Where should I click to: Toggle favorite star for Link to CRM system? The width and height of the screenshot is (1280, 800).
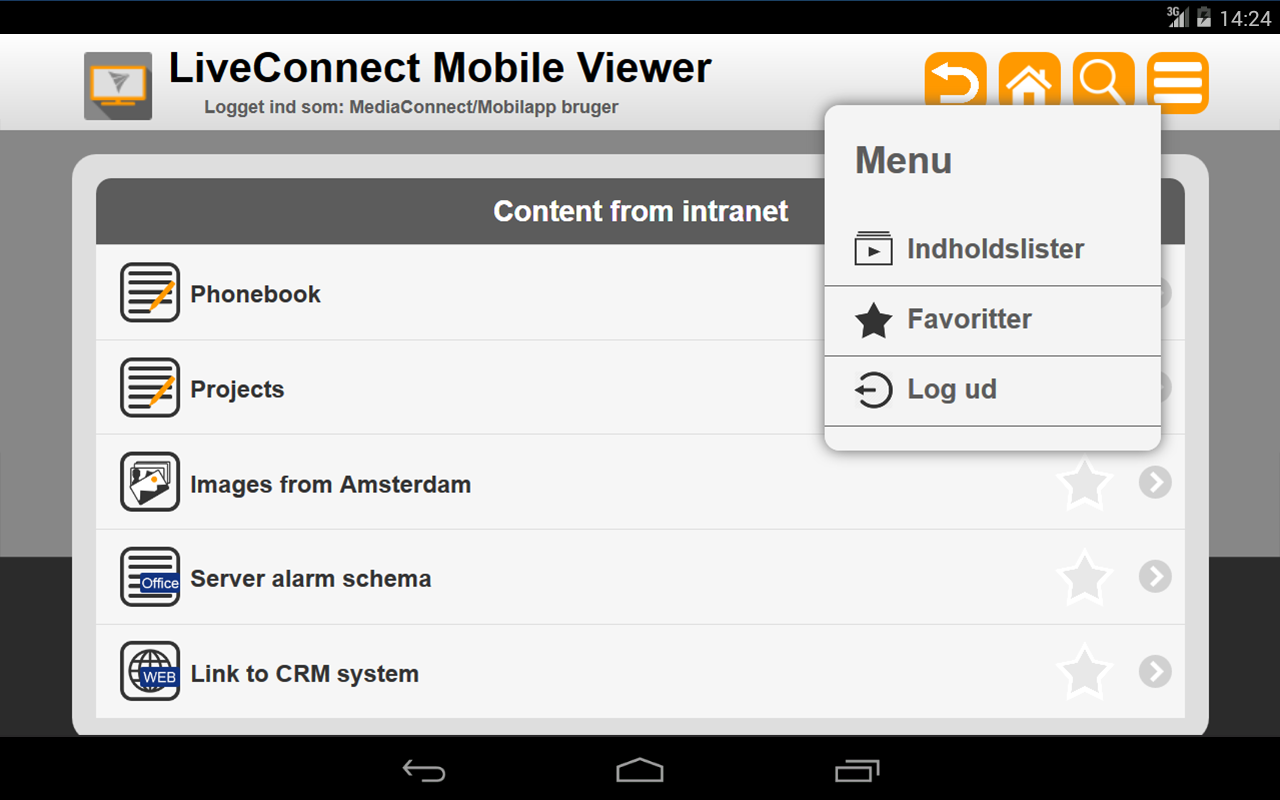click(x=1084, y=671)
